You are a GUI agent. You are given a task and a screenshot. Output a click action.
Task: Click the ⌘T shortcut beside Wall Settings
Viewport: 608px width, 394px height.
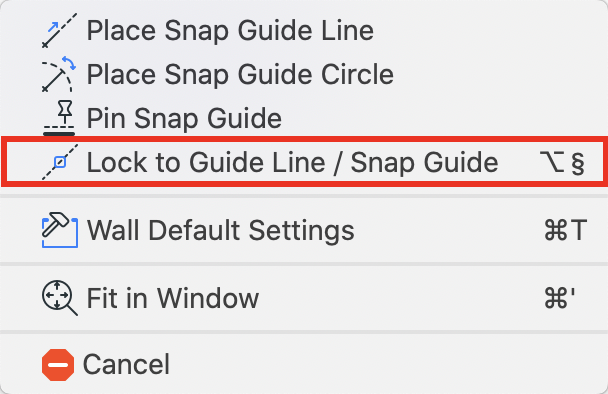(x=566, y=230)
